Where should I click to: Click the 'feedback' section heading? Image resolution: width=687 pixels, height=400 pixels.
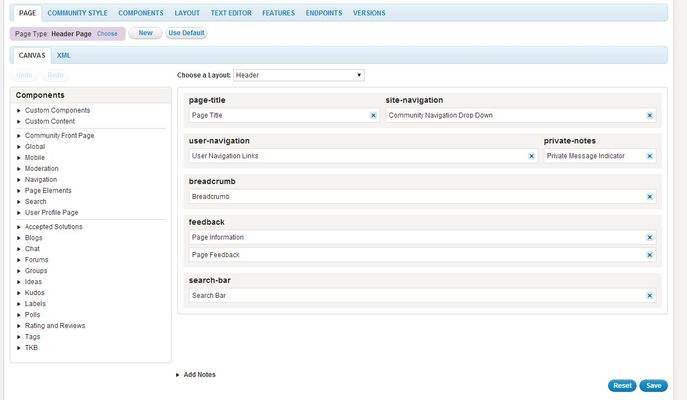(x=206, y=222)
